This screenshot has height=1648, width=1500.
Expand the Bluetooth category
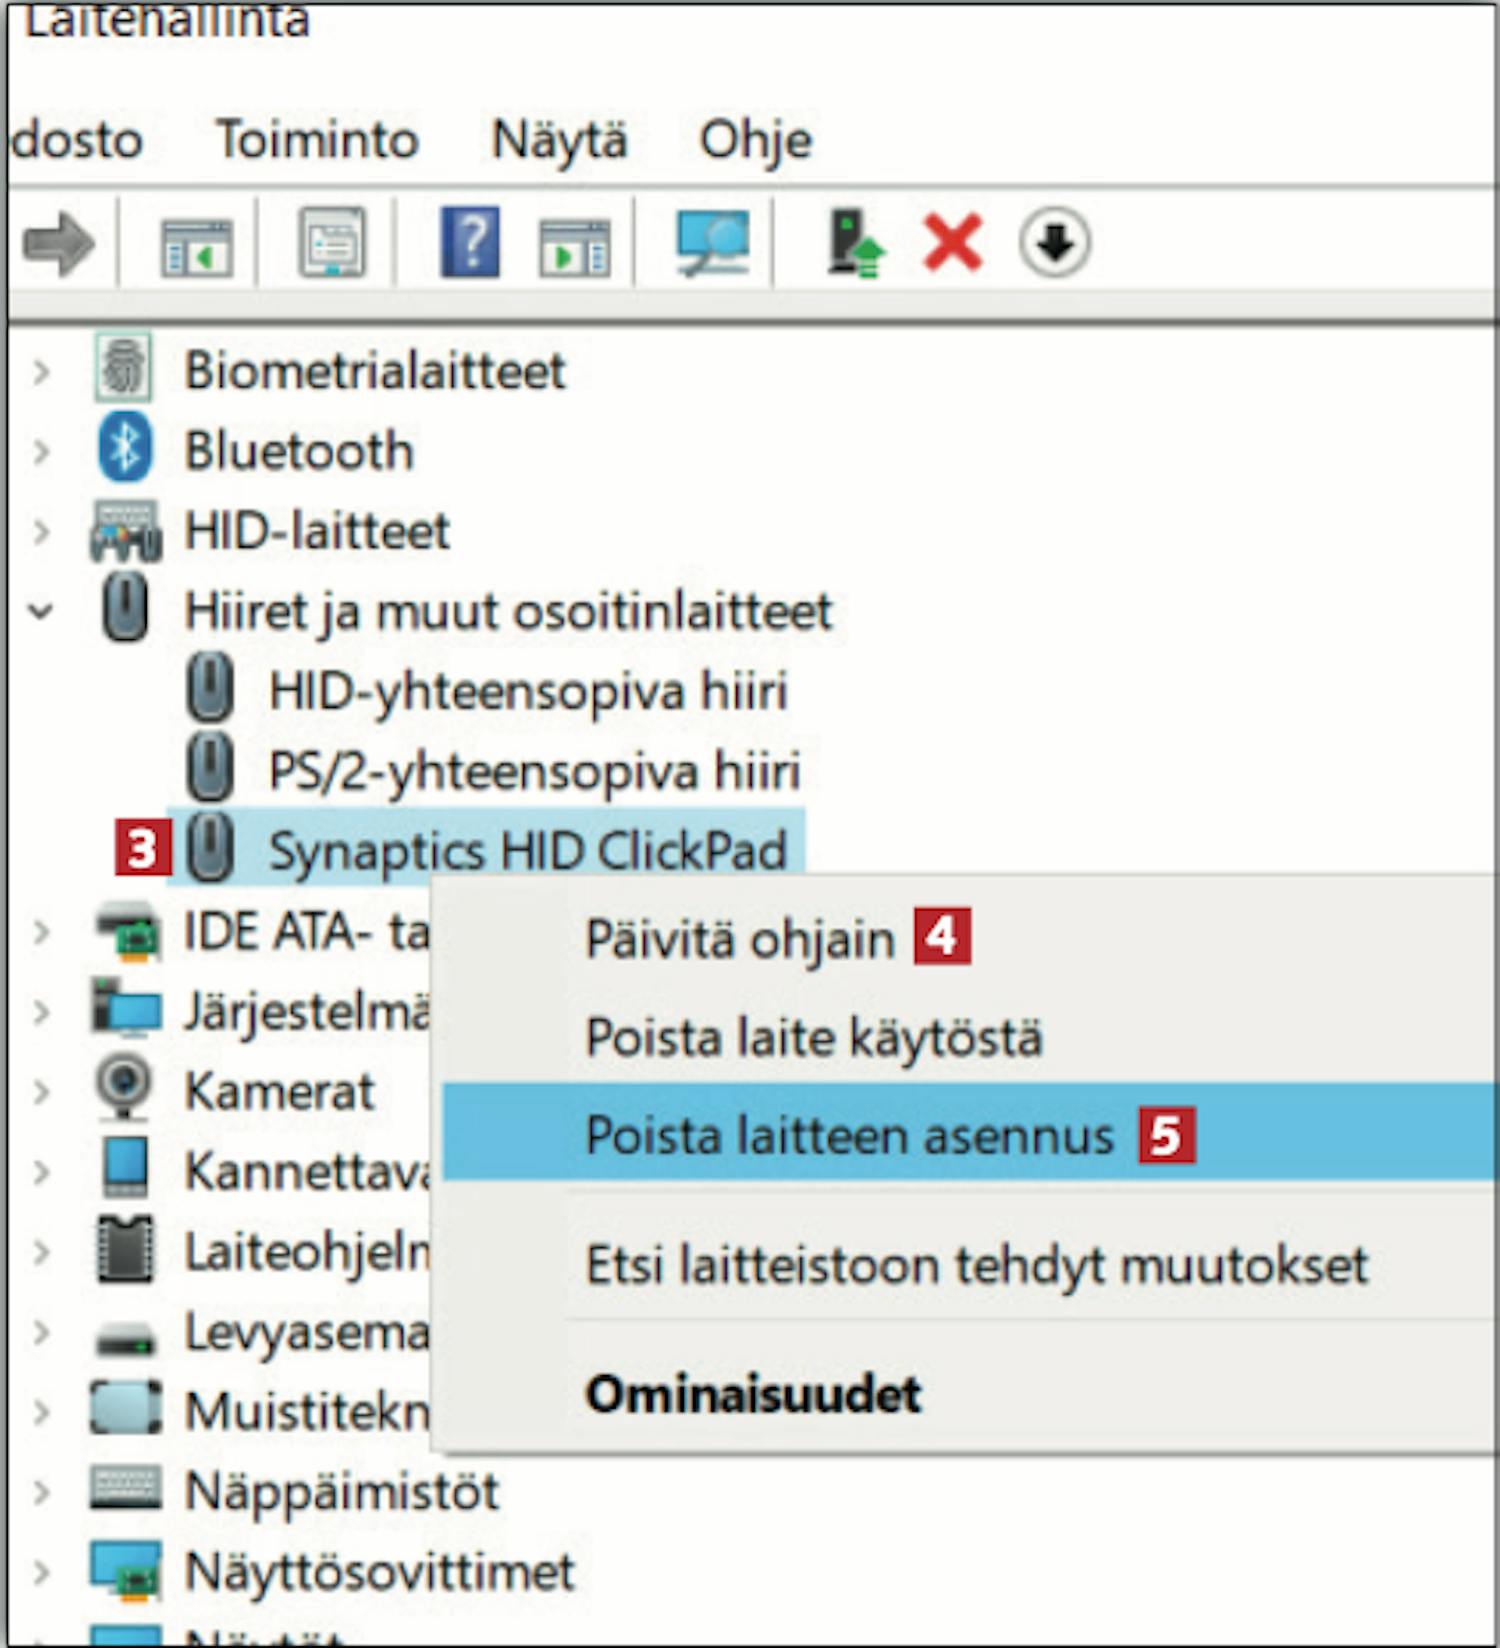click(41, 451)
